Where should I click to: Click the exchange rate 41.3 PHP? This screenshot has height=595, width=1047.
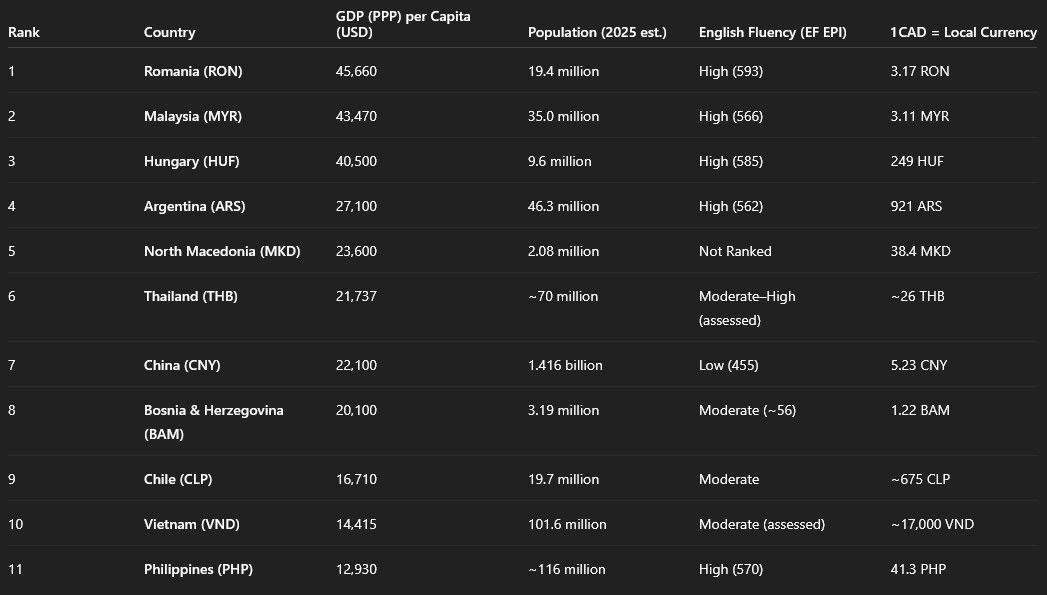click(x=918, y=570)
